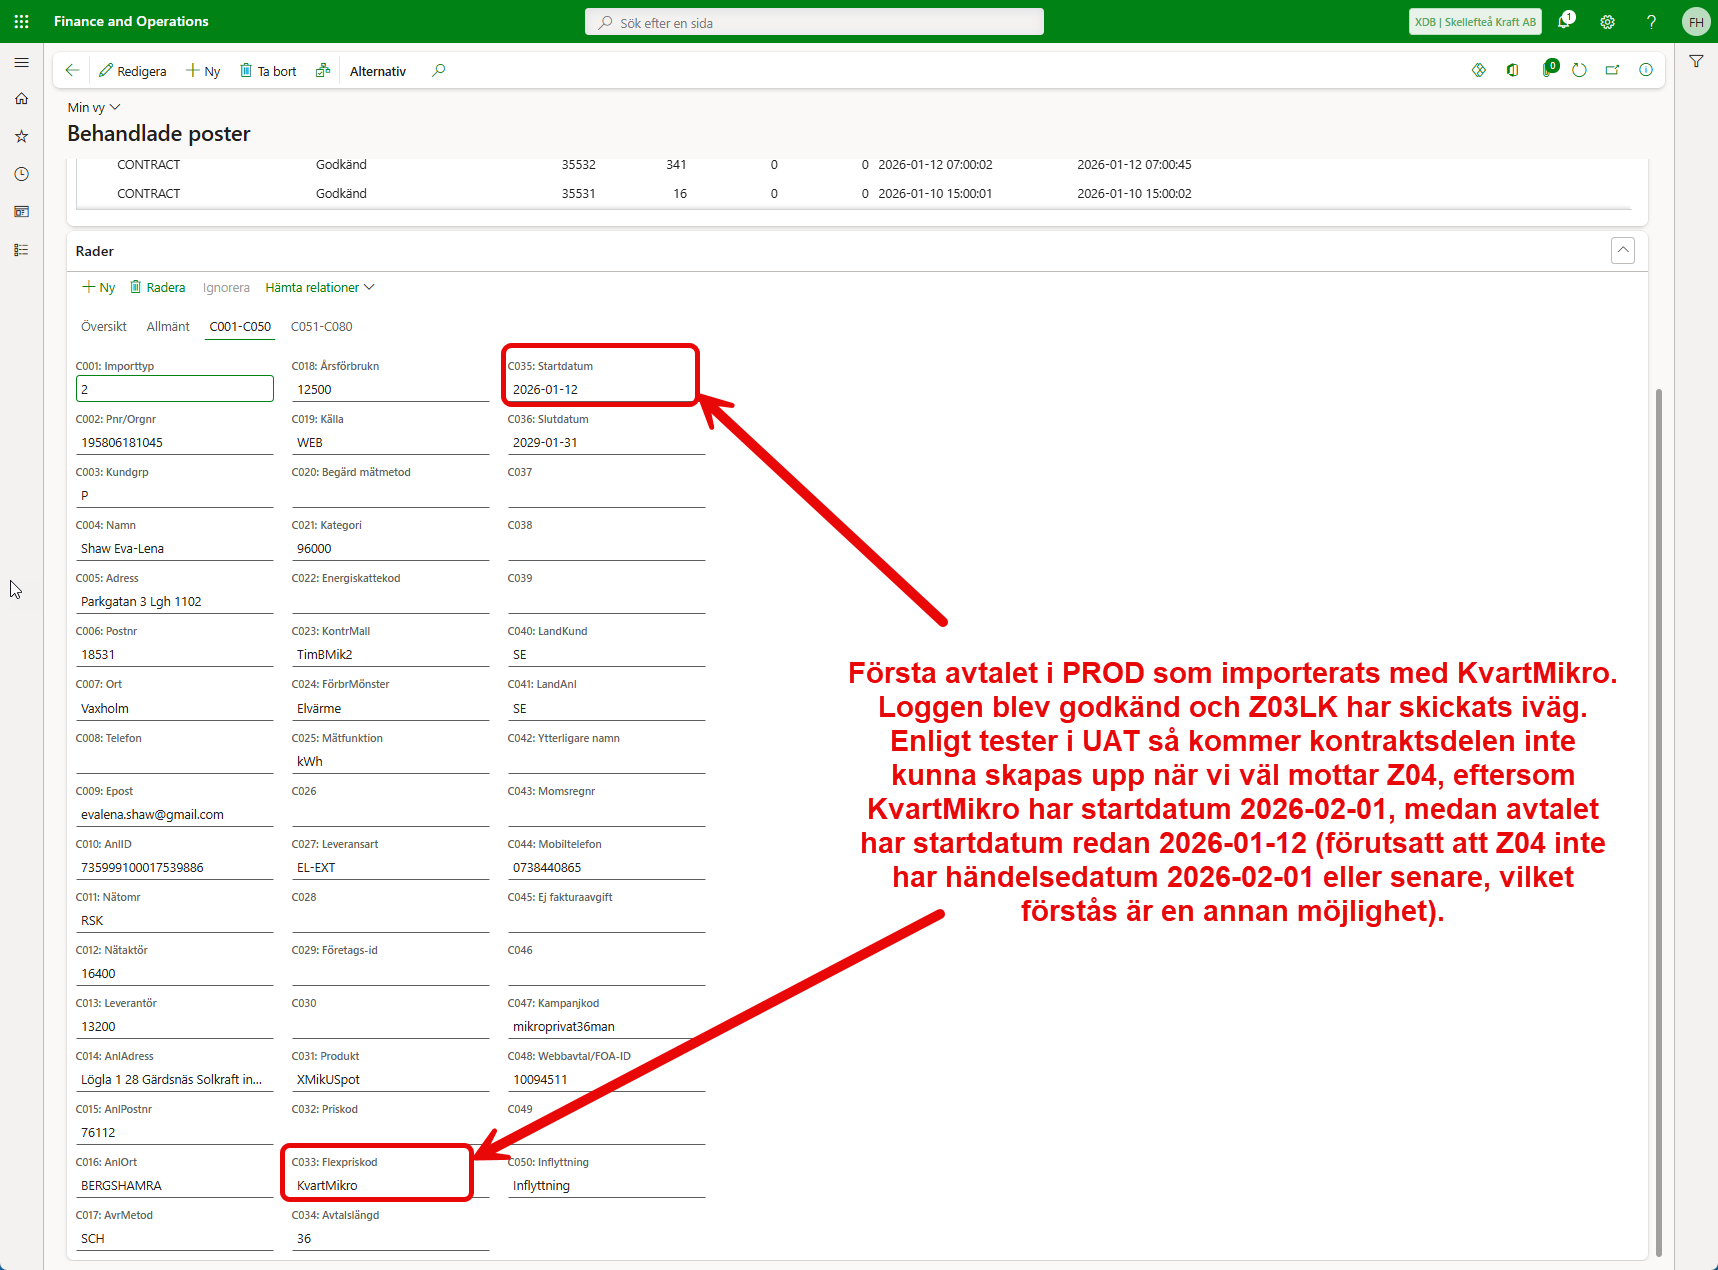Open the filter pane funnel icon
This screenshot has height=1270, width=1718.
pos(1696,62)
